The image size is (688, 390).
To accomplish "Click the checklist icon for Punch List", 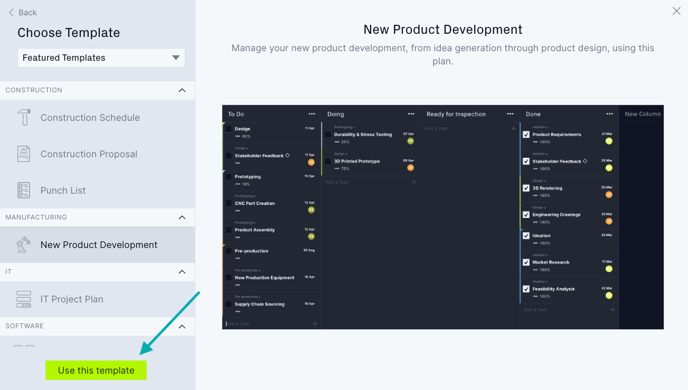I will click(x=24, y=190).
